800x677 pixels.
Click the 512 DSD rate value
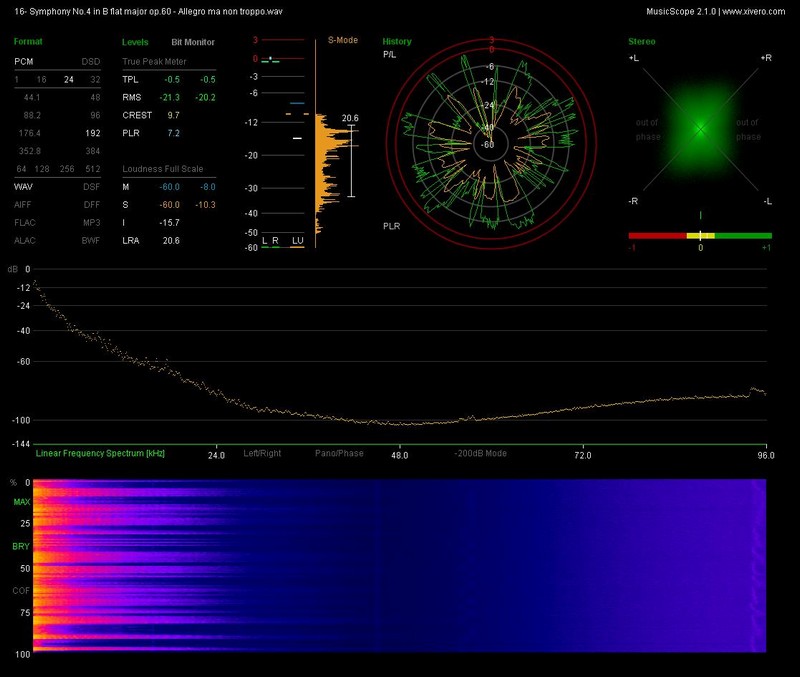click(93, 169)
